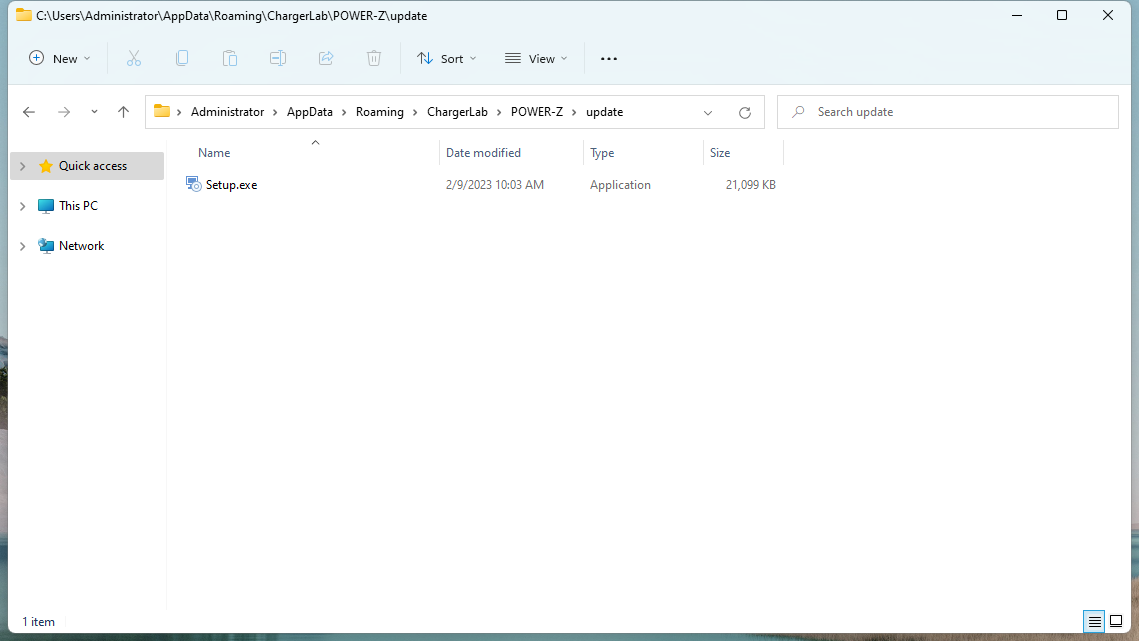Image resolution: width=1139 pixels, height=641 pixels.
Task: Click inside the Search update box
Action: tap(948, 112)
